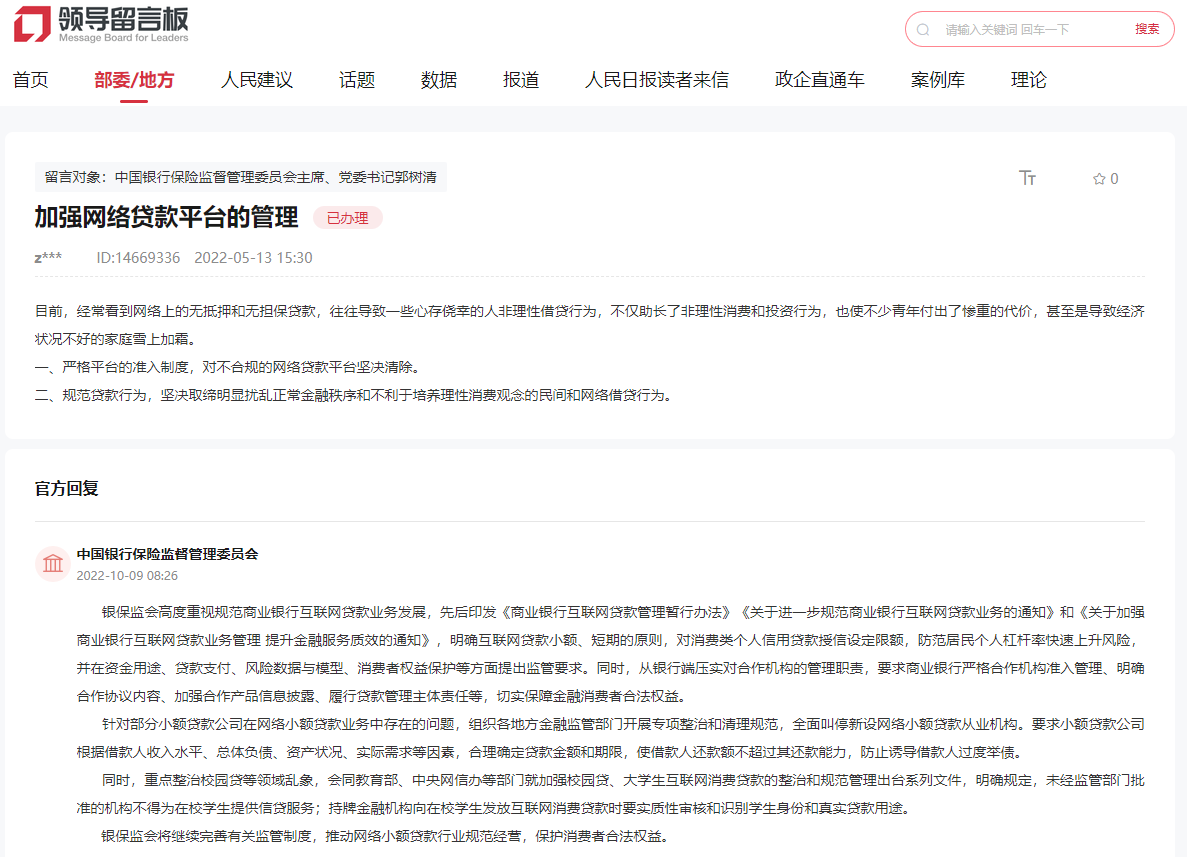Open the 理论 navigation tab
1187x857 pixels.
coord(1028,80)
